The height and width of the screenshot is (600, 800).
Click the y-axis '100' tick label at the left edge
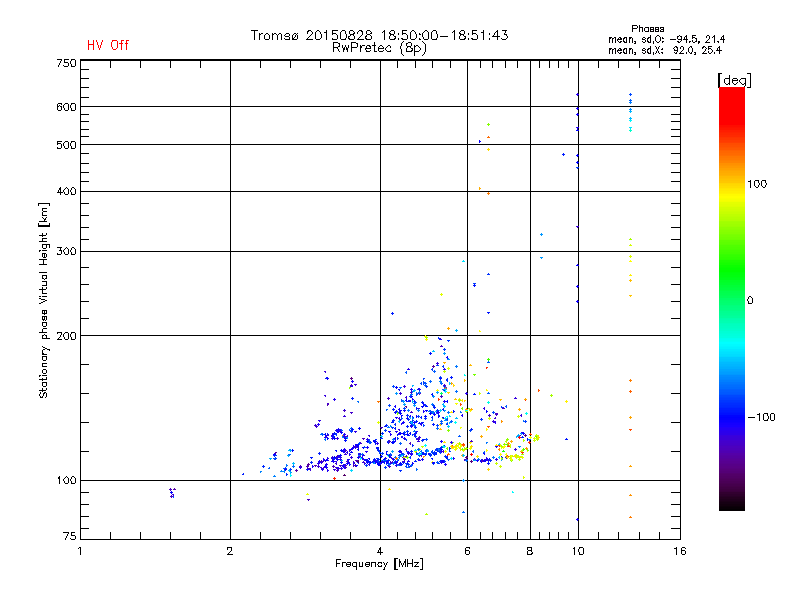(66, 480)
